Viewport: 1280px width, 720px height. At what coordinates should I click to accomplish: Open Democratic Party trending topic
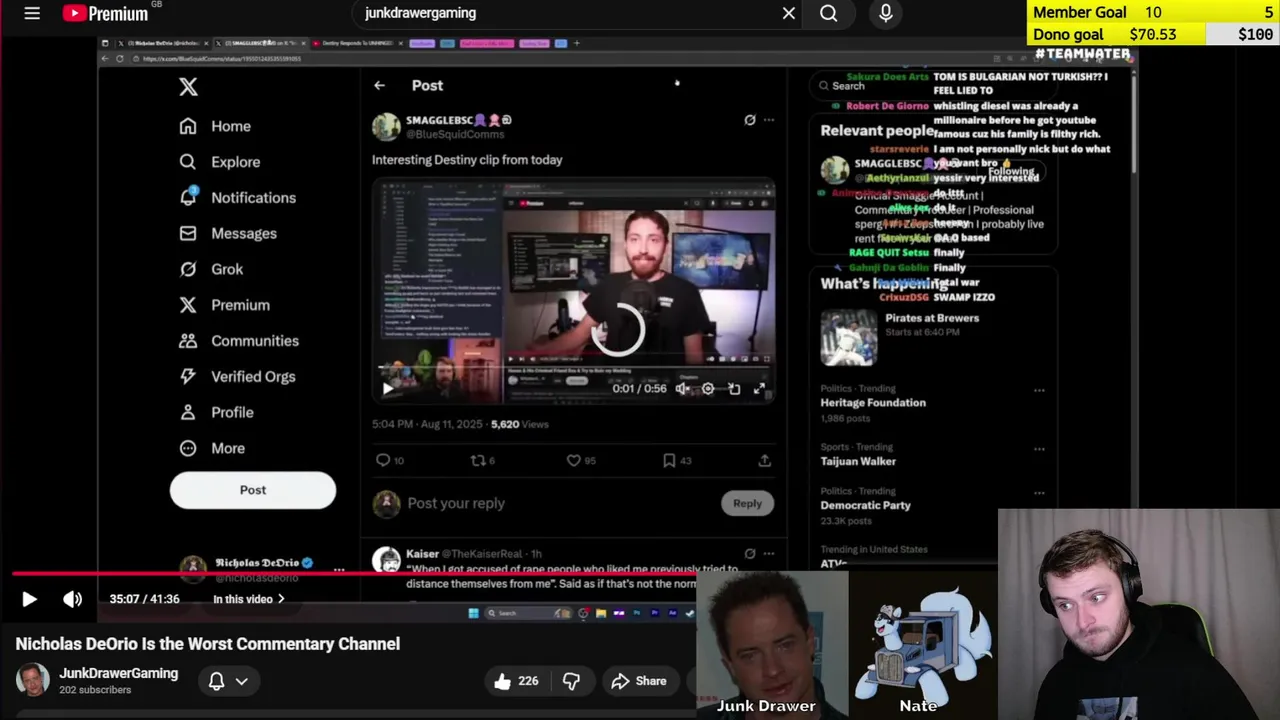(865, 505)
